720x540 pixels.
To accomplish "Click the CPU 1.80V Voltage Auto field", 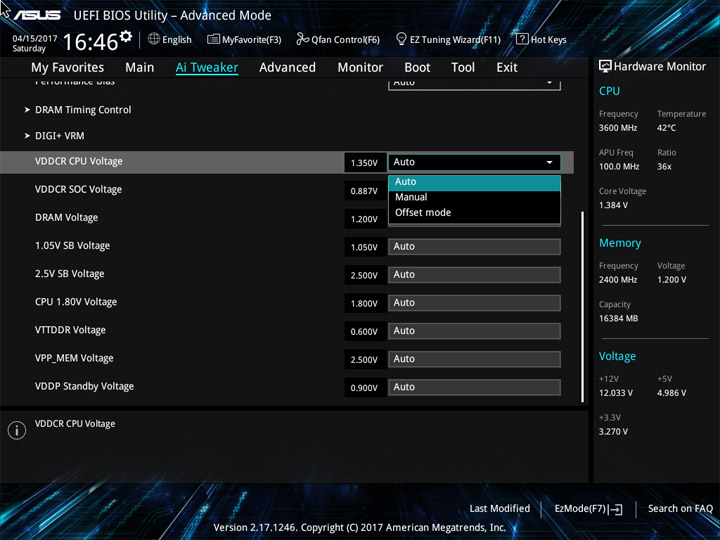I will [474, 303].
